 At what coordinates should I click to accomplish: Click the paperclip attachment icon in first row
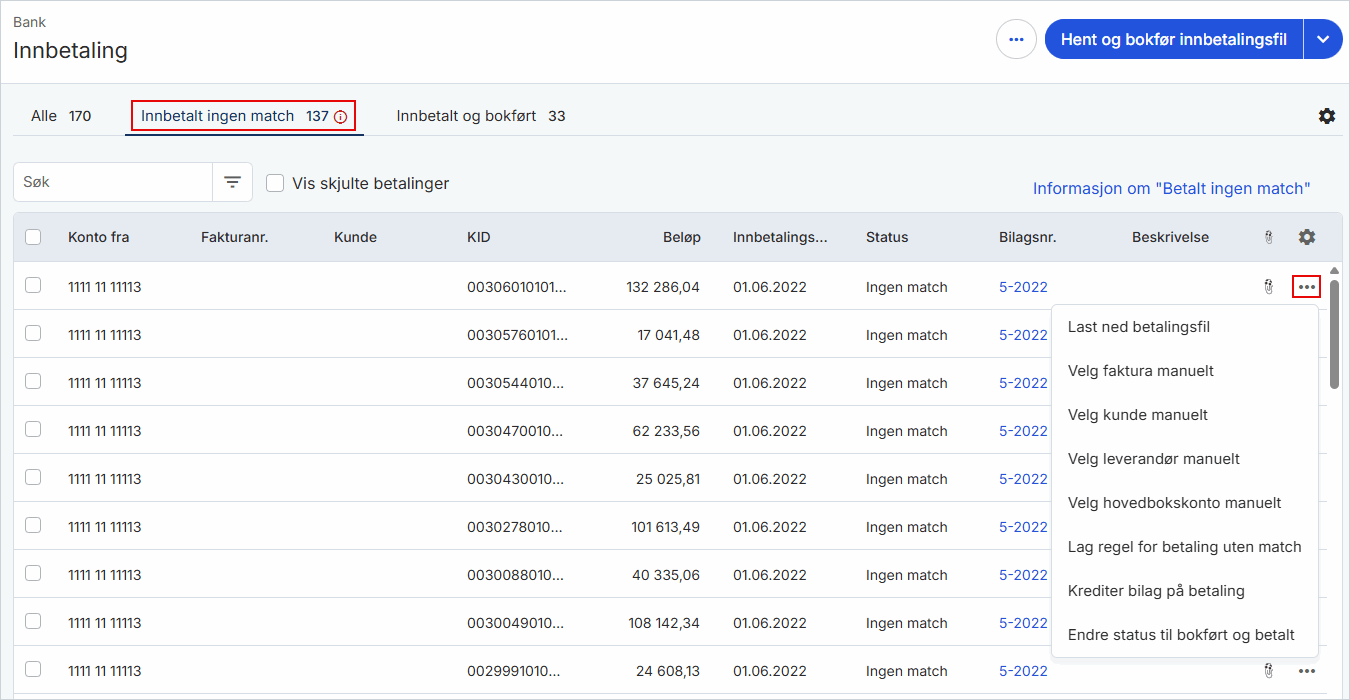point(1268,287)
